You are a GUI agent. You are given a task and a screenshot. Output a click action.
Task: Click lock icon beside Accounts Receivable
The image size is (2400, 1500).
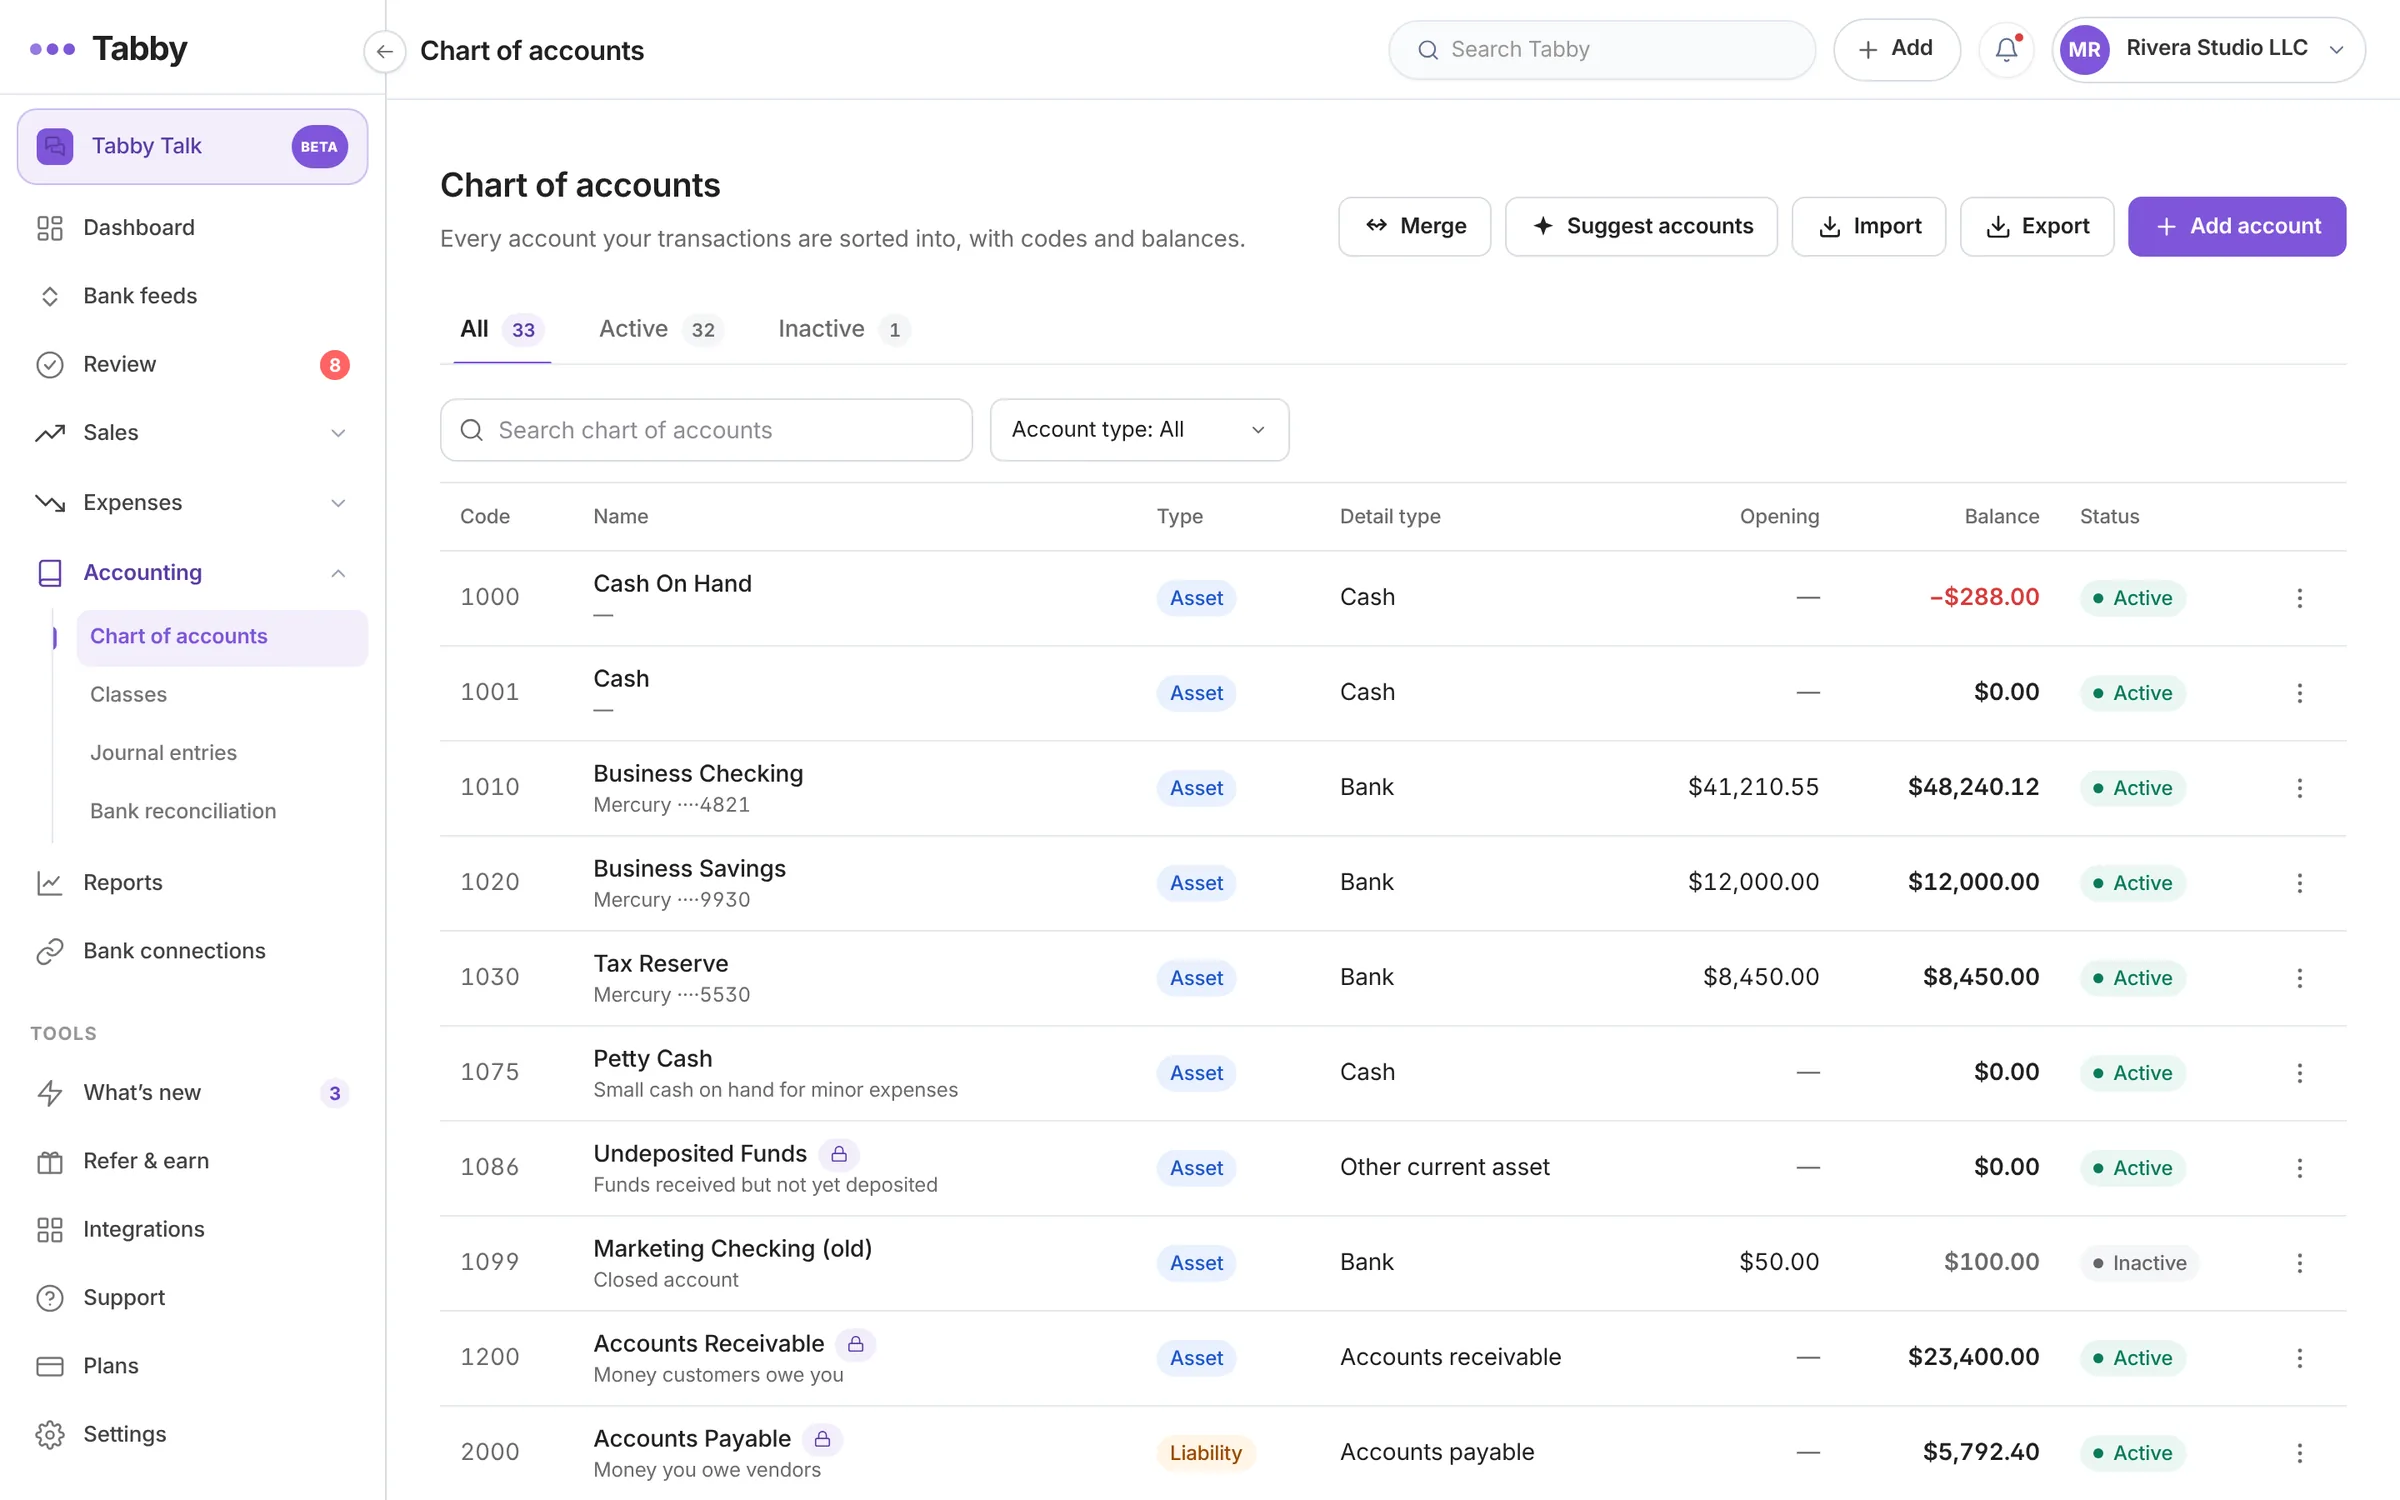(x=856, y=1345)
